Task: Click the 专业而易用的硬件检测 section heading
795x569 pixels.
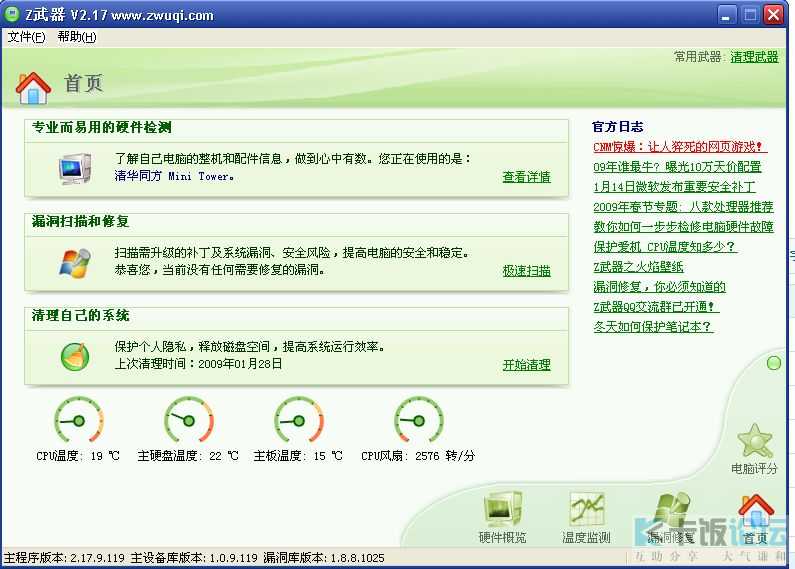Action: tap(102, 127)
